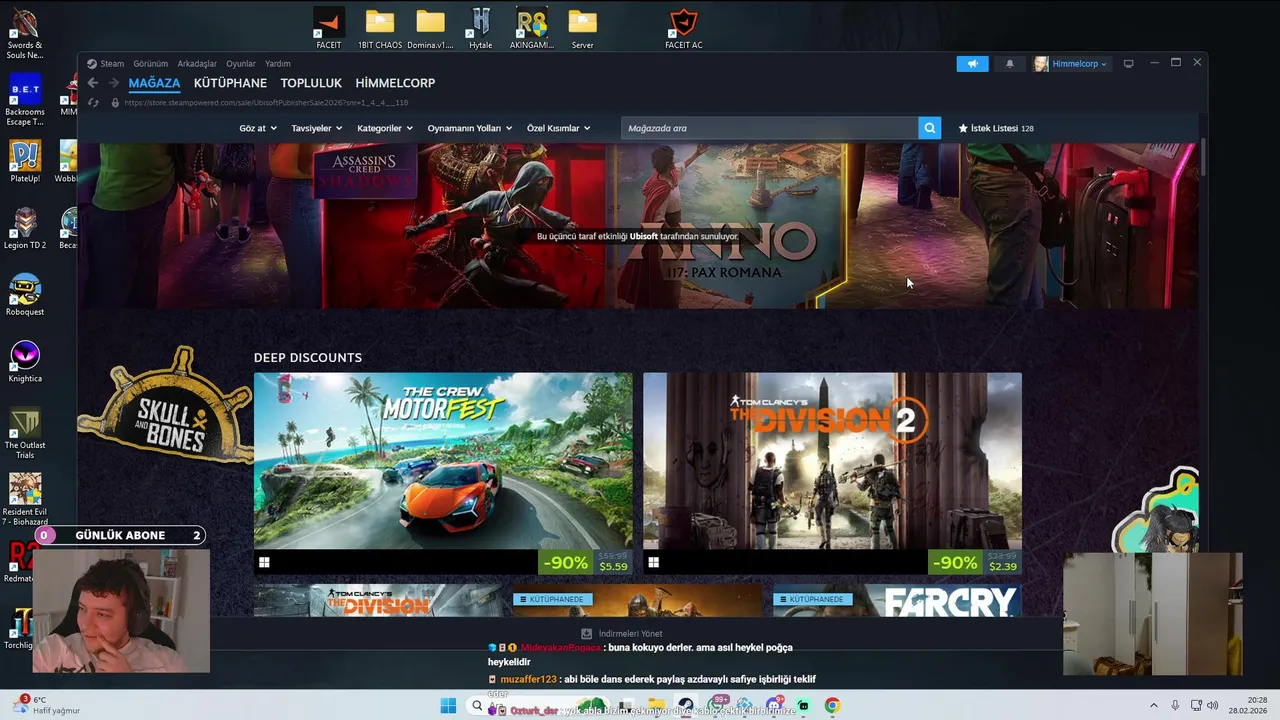Open the middle KÜTÜPHANEDE-tagged game thumbnail

click(638, 601)
